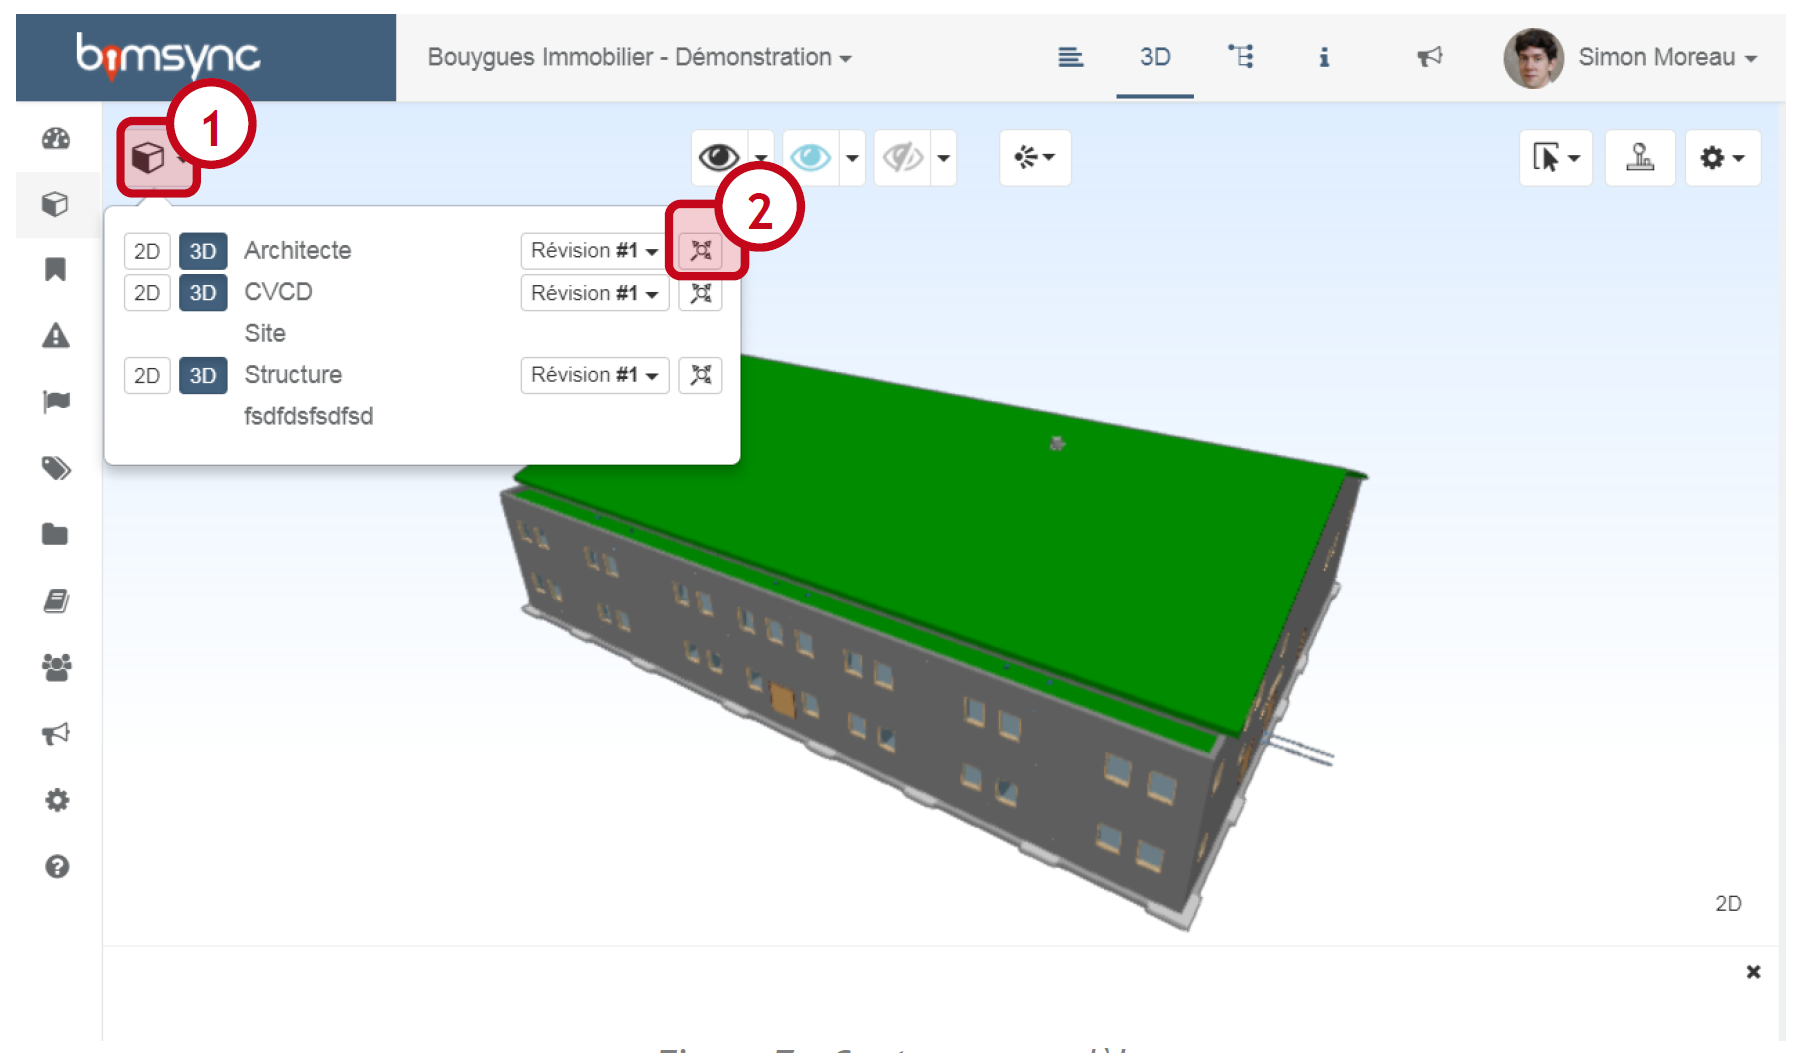Open the flag section in sidebar

point(56,402)
